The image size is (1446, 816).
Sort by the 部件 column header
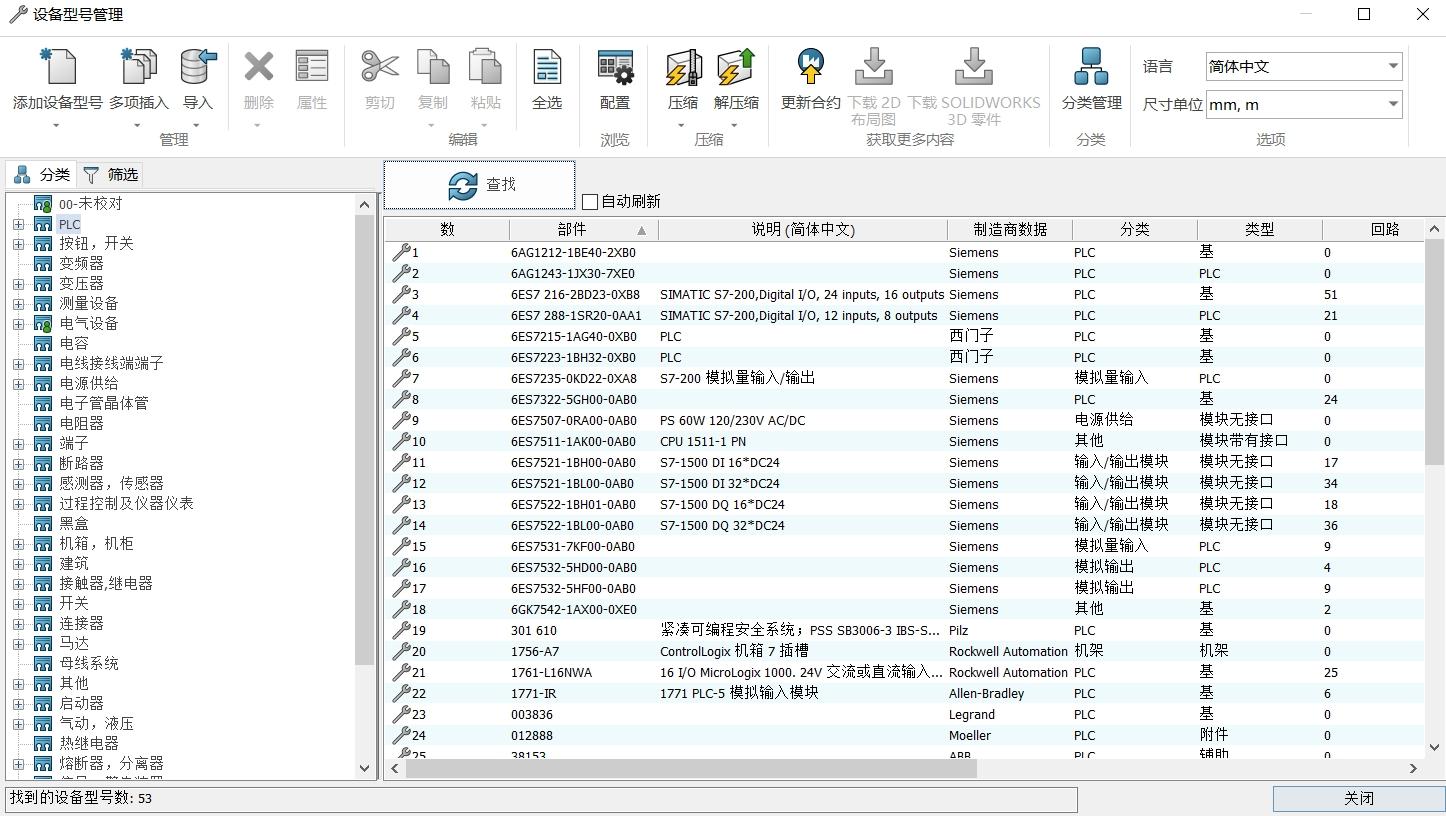point(572,230)
